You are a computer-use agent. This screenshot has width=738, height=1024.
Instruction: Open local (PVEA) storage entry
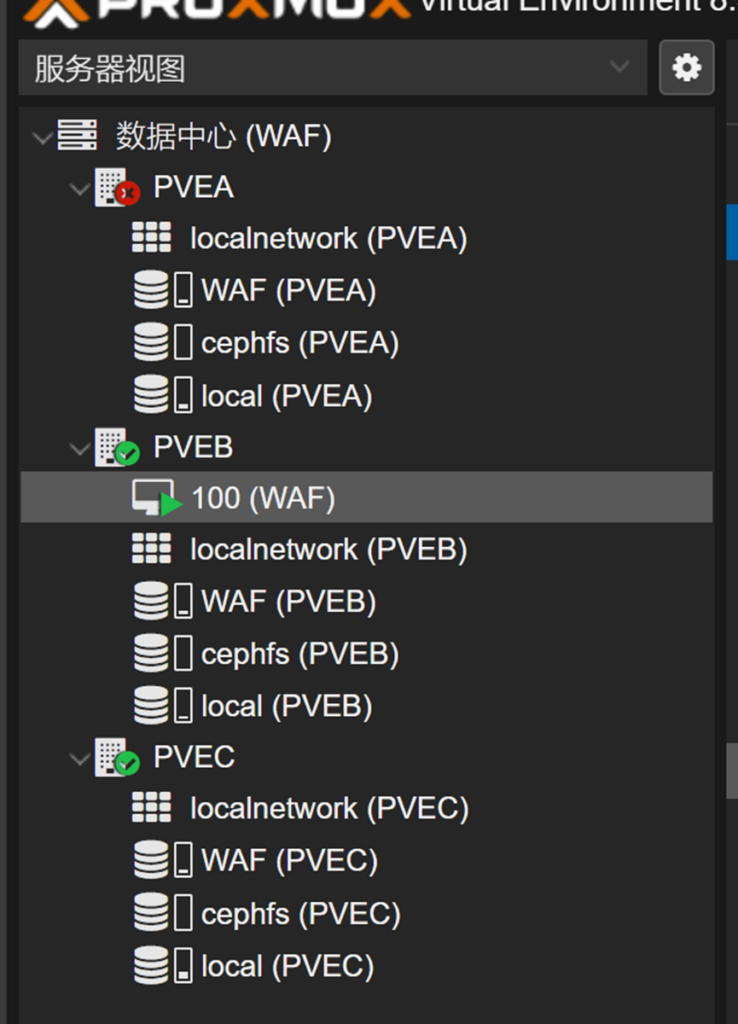point(287,396)
